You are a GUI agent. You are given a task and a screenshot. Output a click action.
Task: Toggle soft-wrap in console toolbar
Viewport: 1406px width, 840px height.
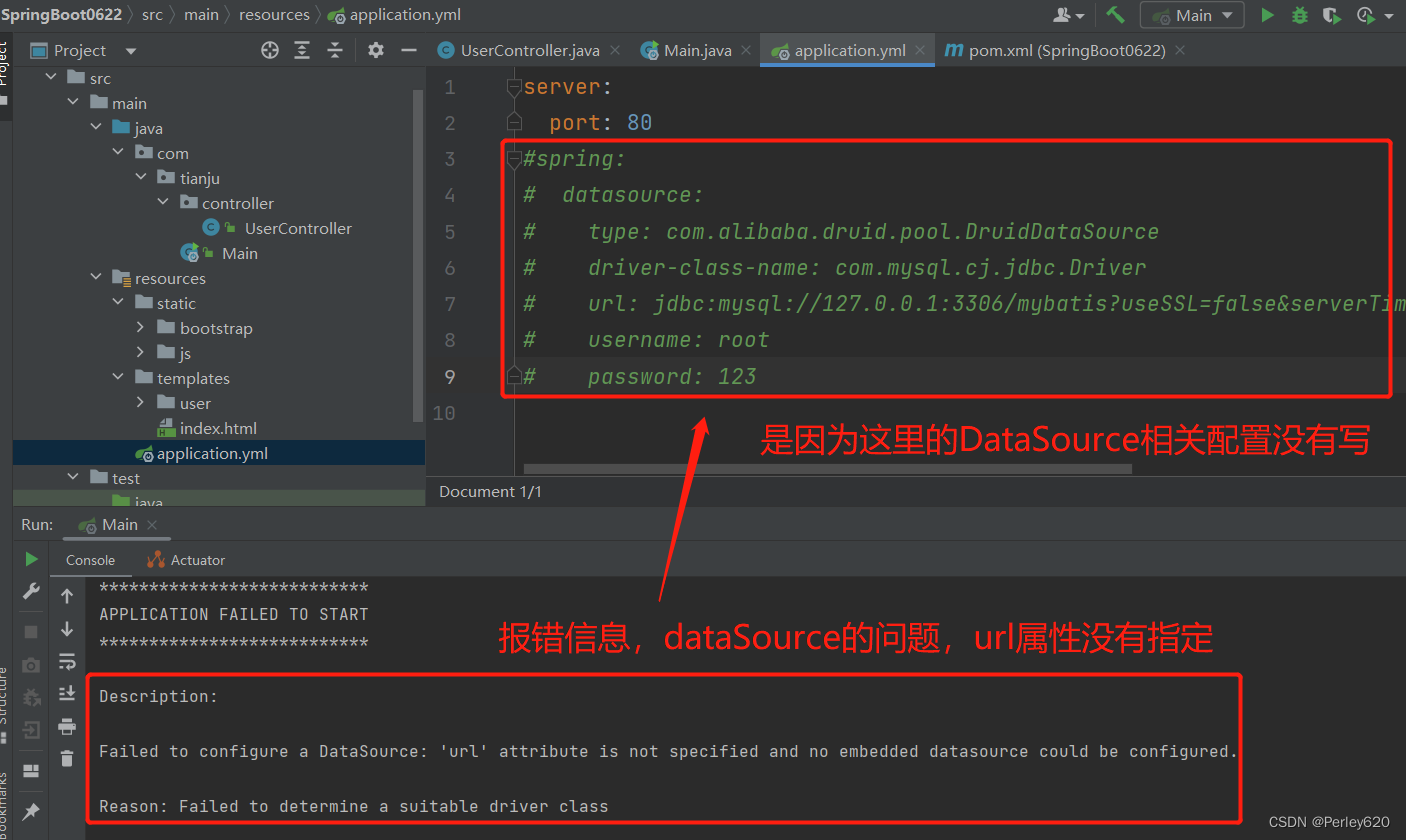tap(67, 661)
